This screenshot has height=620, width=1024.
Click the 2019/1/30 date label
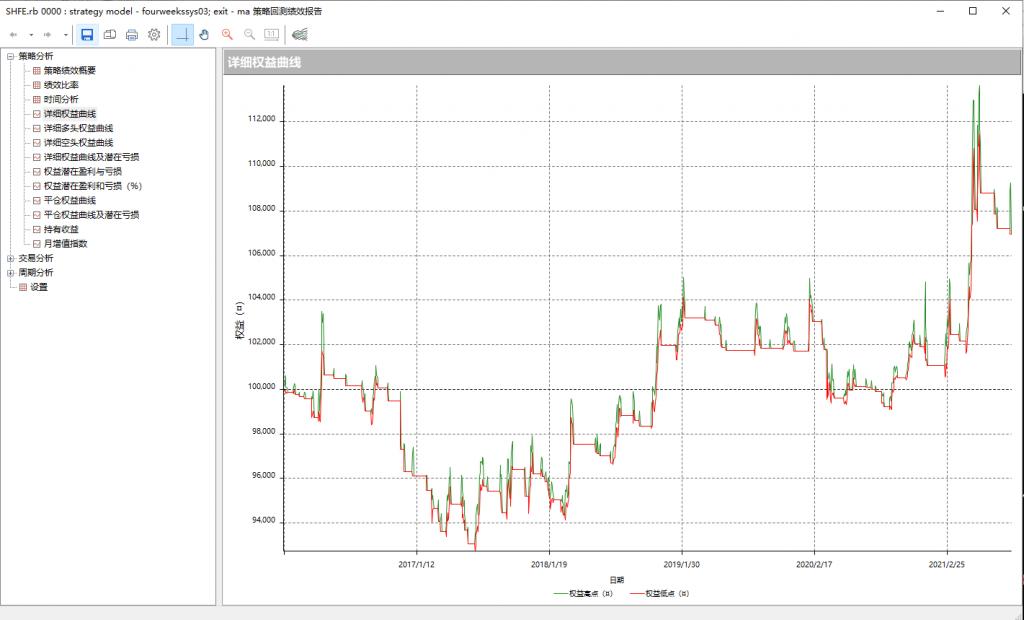(682, 564)
